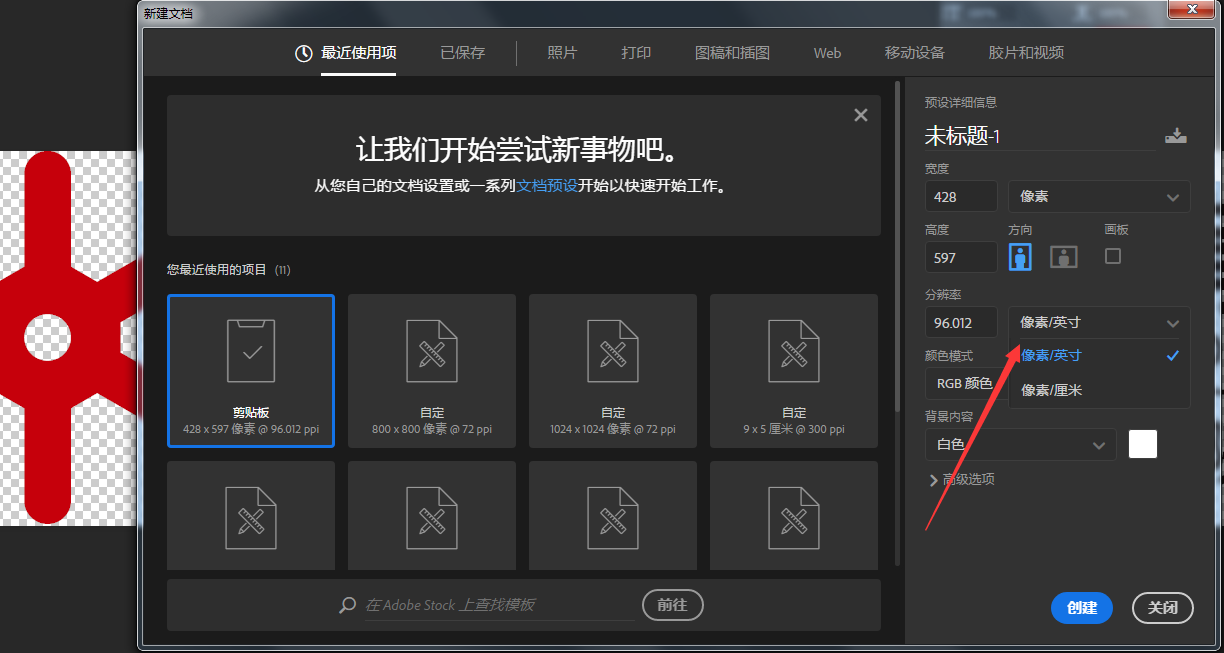Click the clock icon on Recent tab
The height and width of the screenshot is (653, 1224).
(304, 54)
